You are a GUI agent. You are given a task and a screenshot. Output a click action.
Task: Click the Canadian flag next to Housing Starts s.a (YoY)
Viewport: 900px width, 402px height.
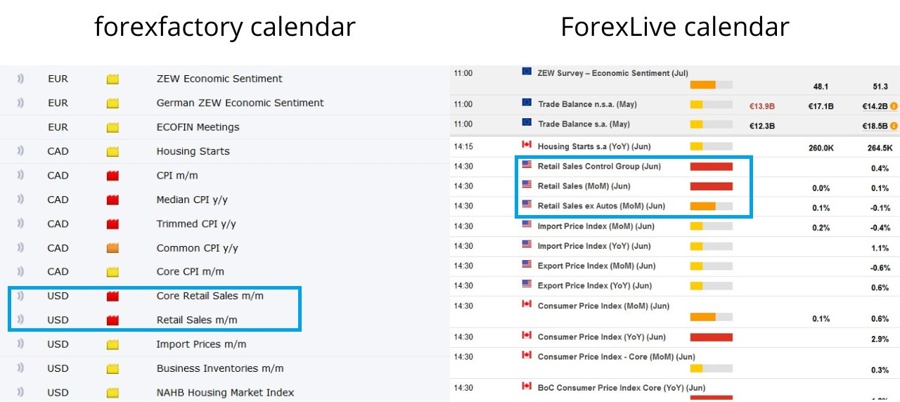point(527,145)
